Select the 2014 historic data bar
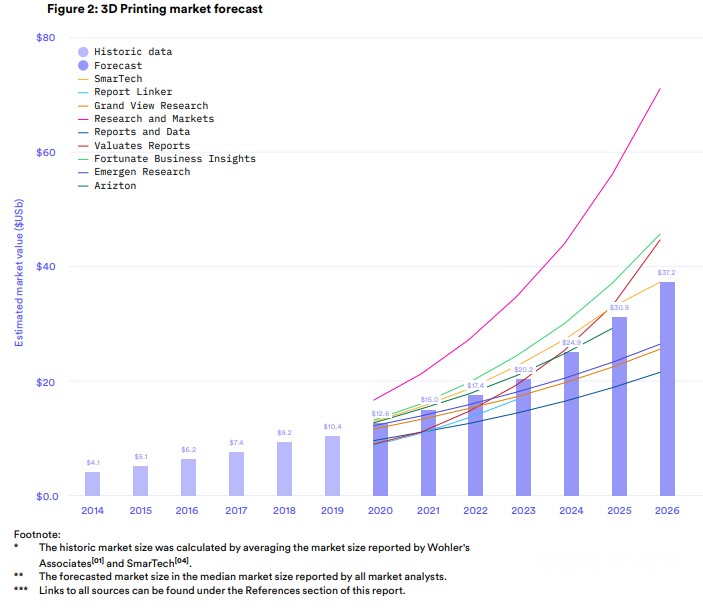This screenshot has height=608, width=703. point(92,484)
